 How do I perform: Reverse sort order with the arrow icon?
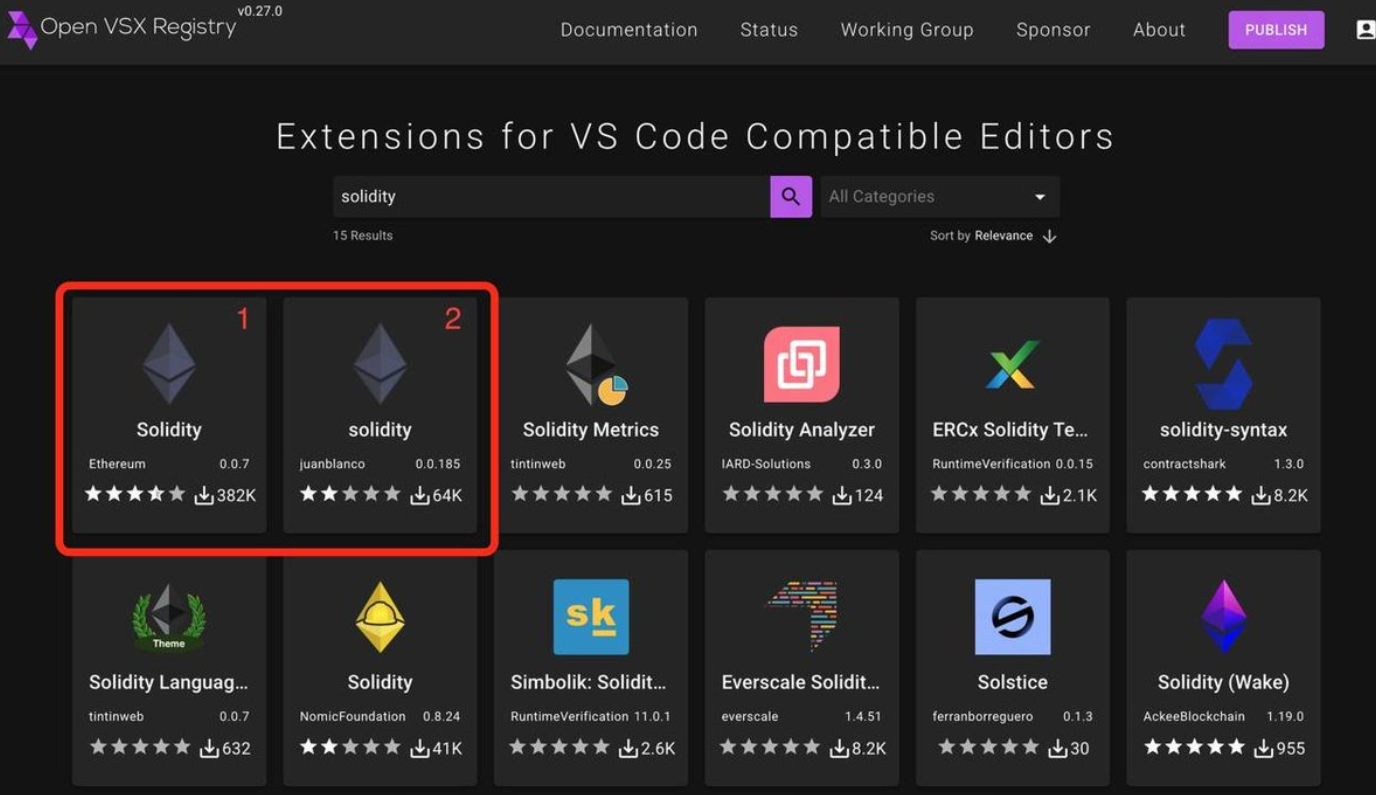coord(1049,236)
